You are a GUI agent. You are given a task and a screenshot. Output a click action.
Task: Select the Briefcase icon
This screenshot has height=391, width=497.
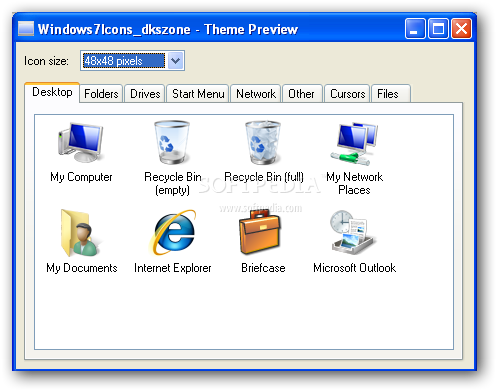(261, 232)
